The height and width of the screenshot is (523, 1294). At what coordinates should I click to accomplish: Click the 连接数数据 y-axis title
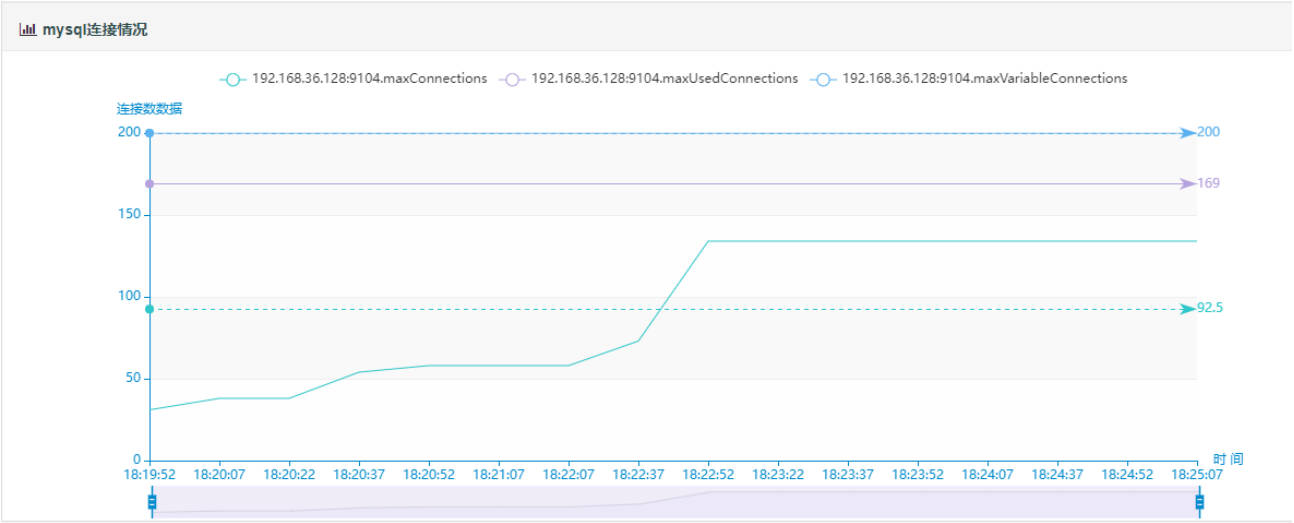(x=149, y=109)
